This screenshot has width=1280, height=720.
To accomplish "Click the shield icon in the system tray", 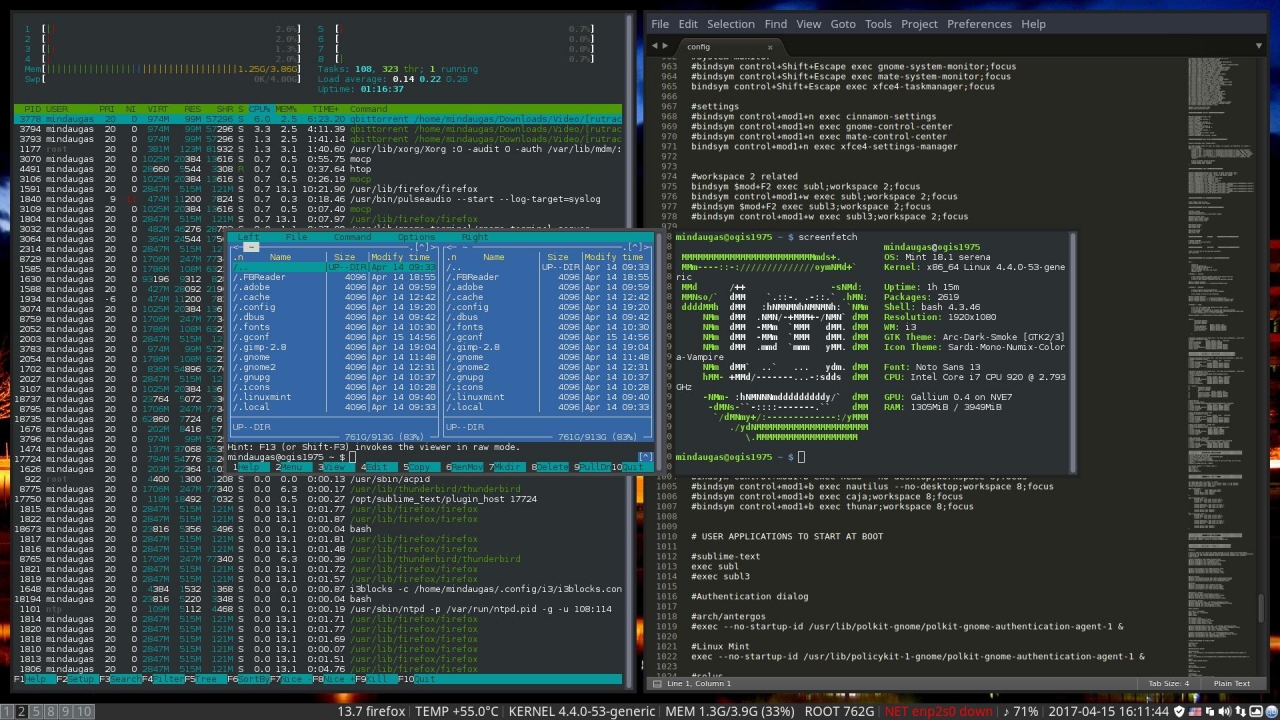I will [x=1181, y=712].
